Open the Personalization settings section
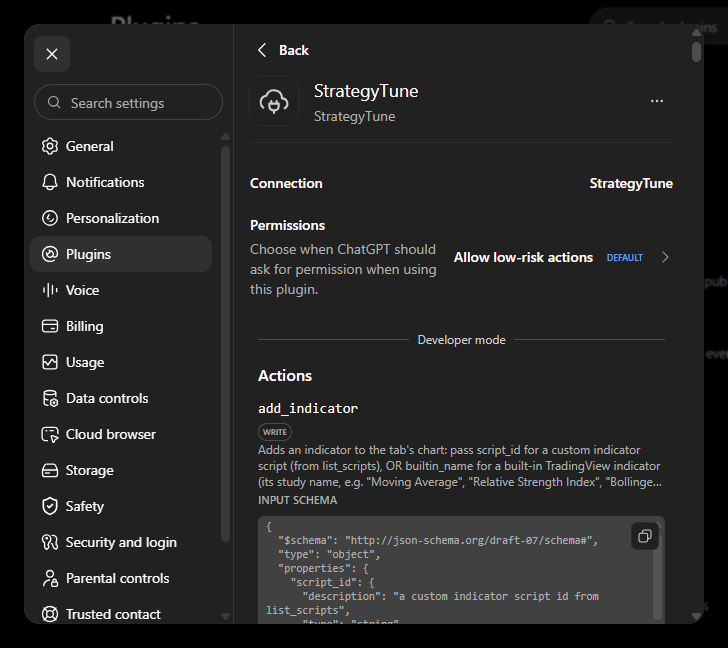This screenshot has width=728, height=648. pos(121,218)
